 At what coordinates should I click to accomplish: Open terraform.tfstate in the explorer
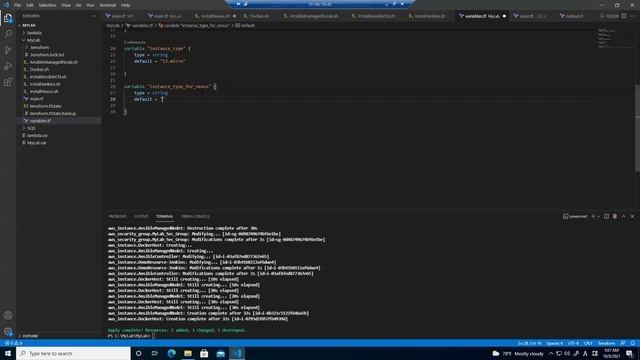pyautogui.click(x=45, y=106)
